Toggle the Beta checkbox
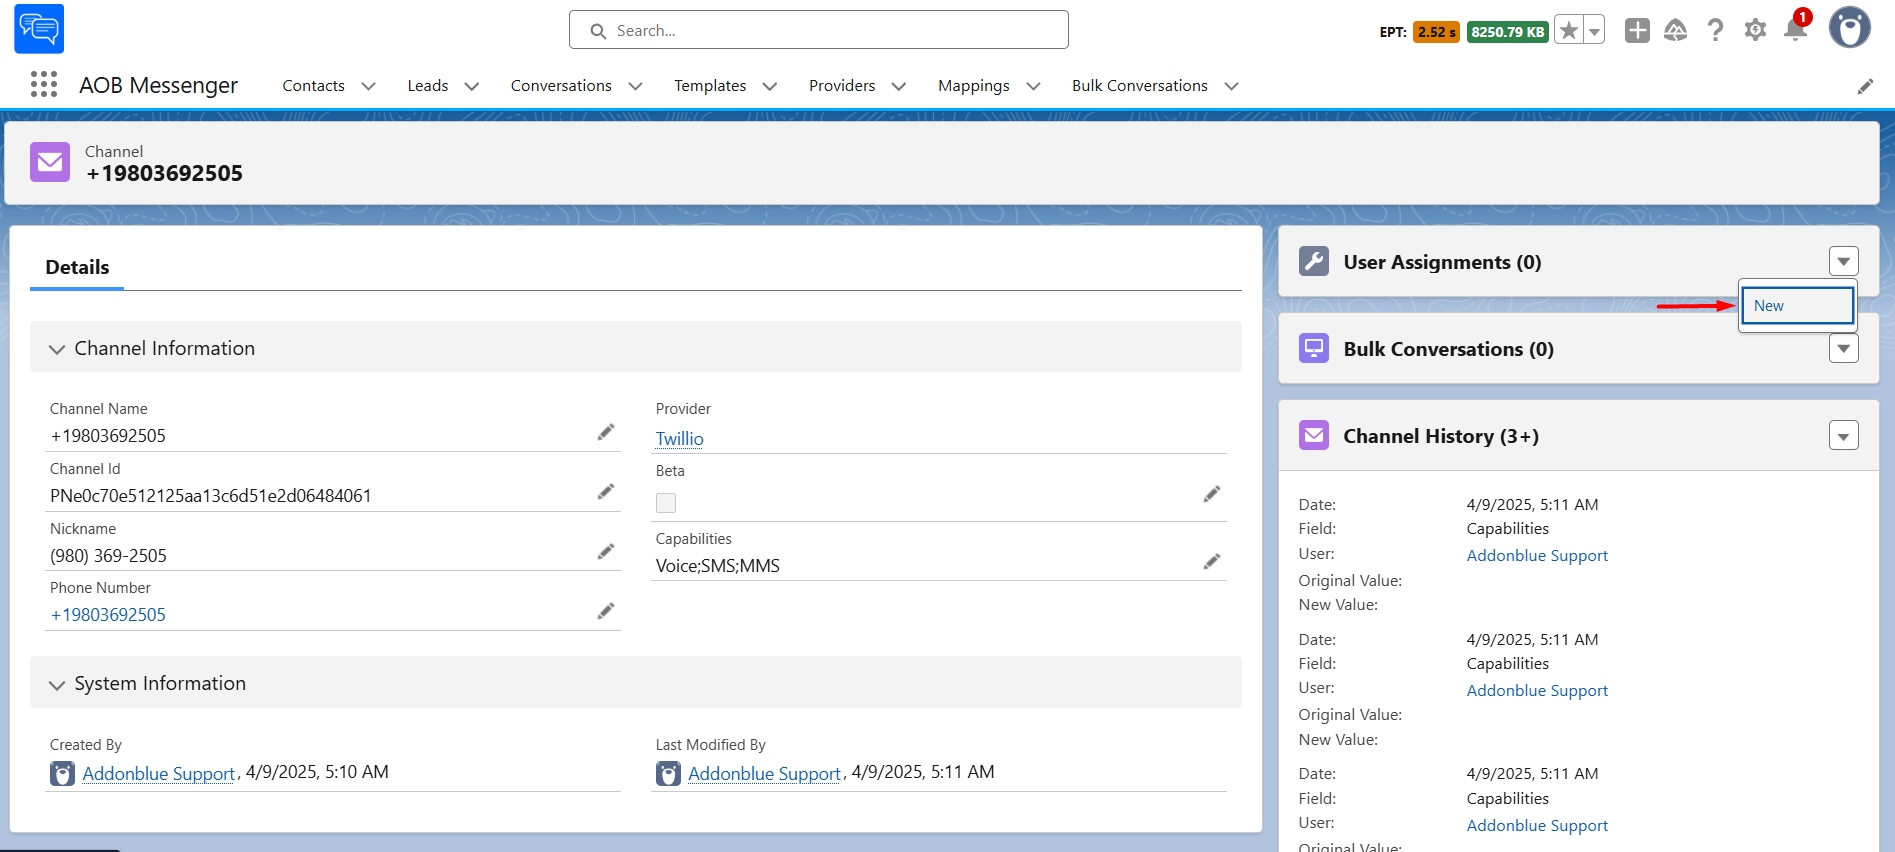The width and height of the screenshot is (1895, 852). coord(666,503)
